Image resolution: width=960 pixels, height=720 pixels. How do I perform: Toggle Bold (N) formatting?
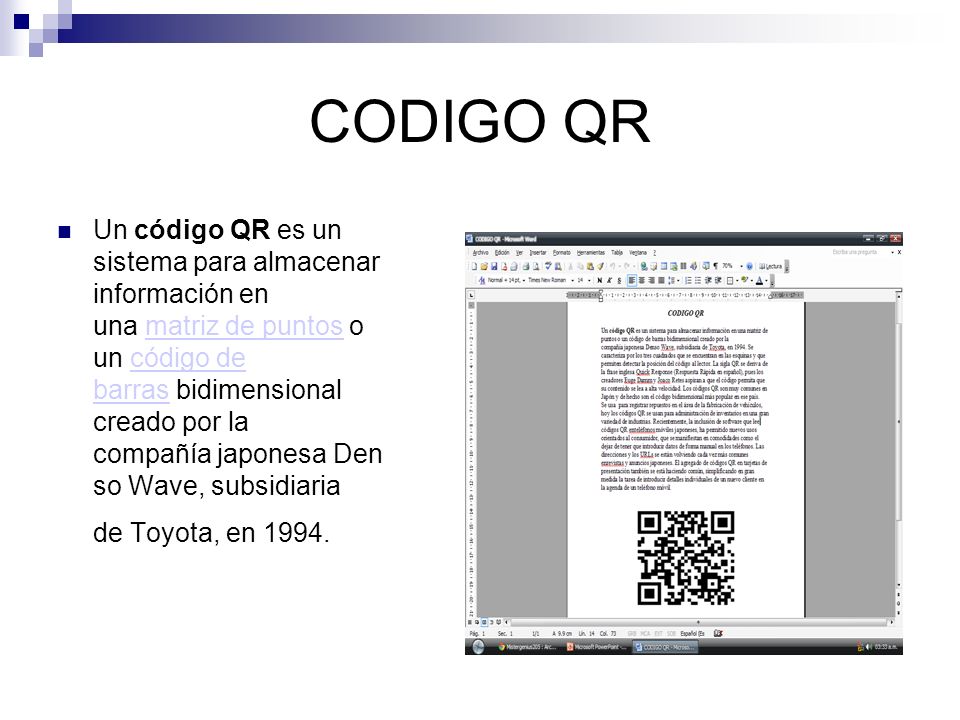click(599, 280)
